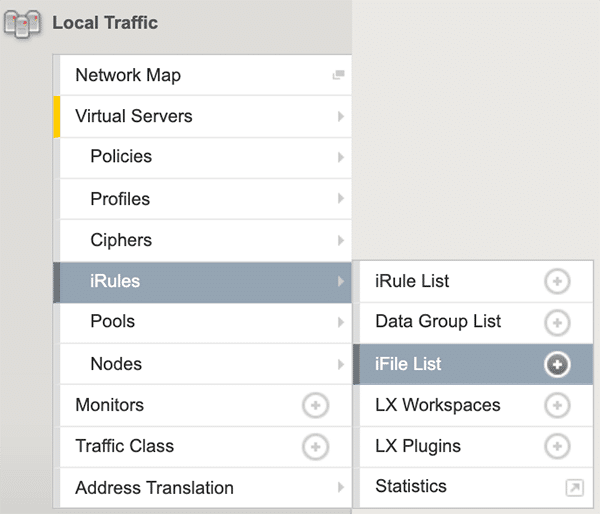Add an LX Workspace with plus icon
Screen dimensions: 600x514
pos(557,406)
